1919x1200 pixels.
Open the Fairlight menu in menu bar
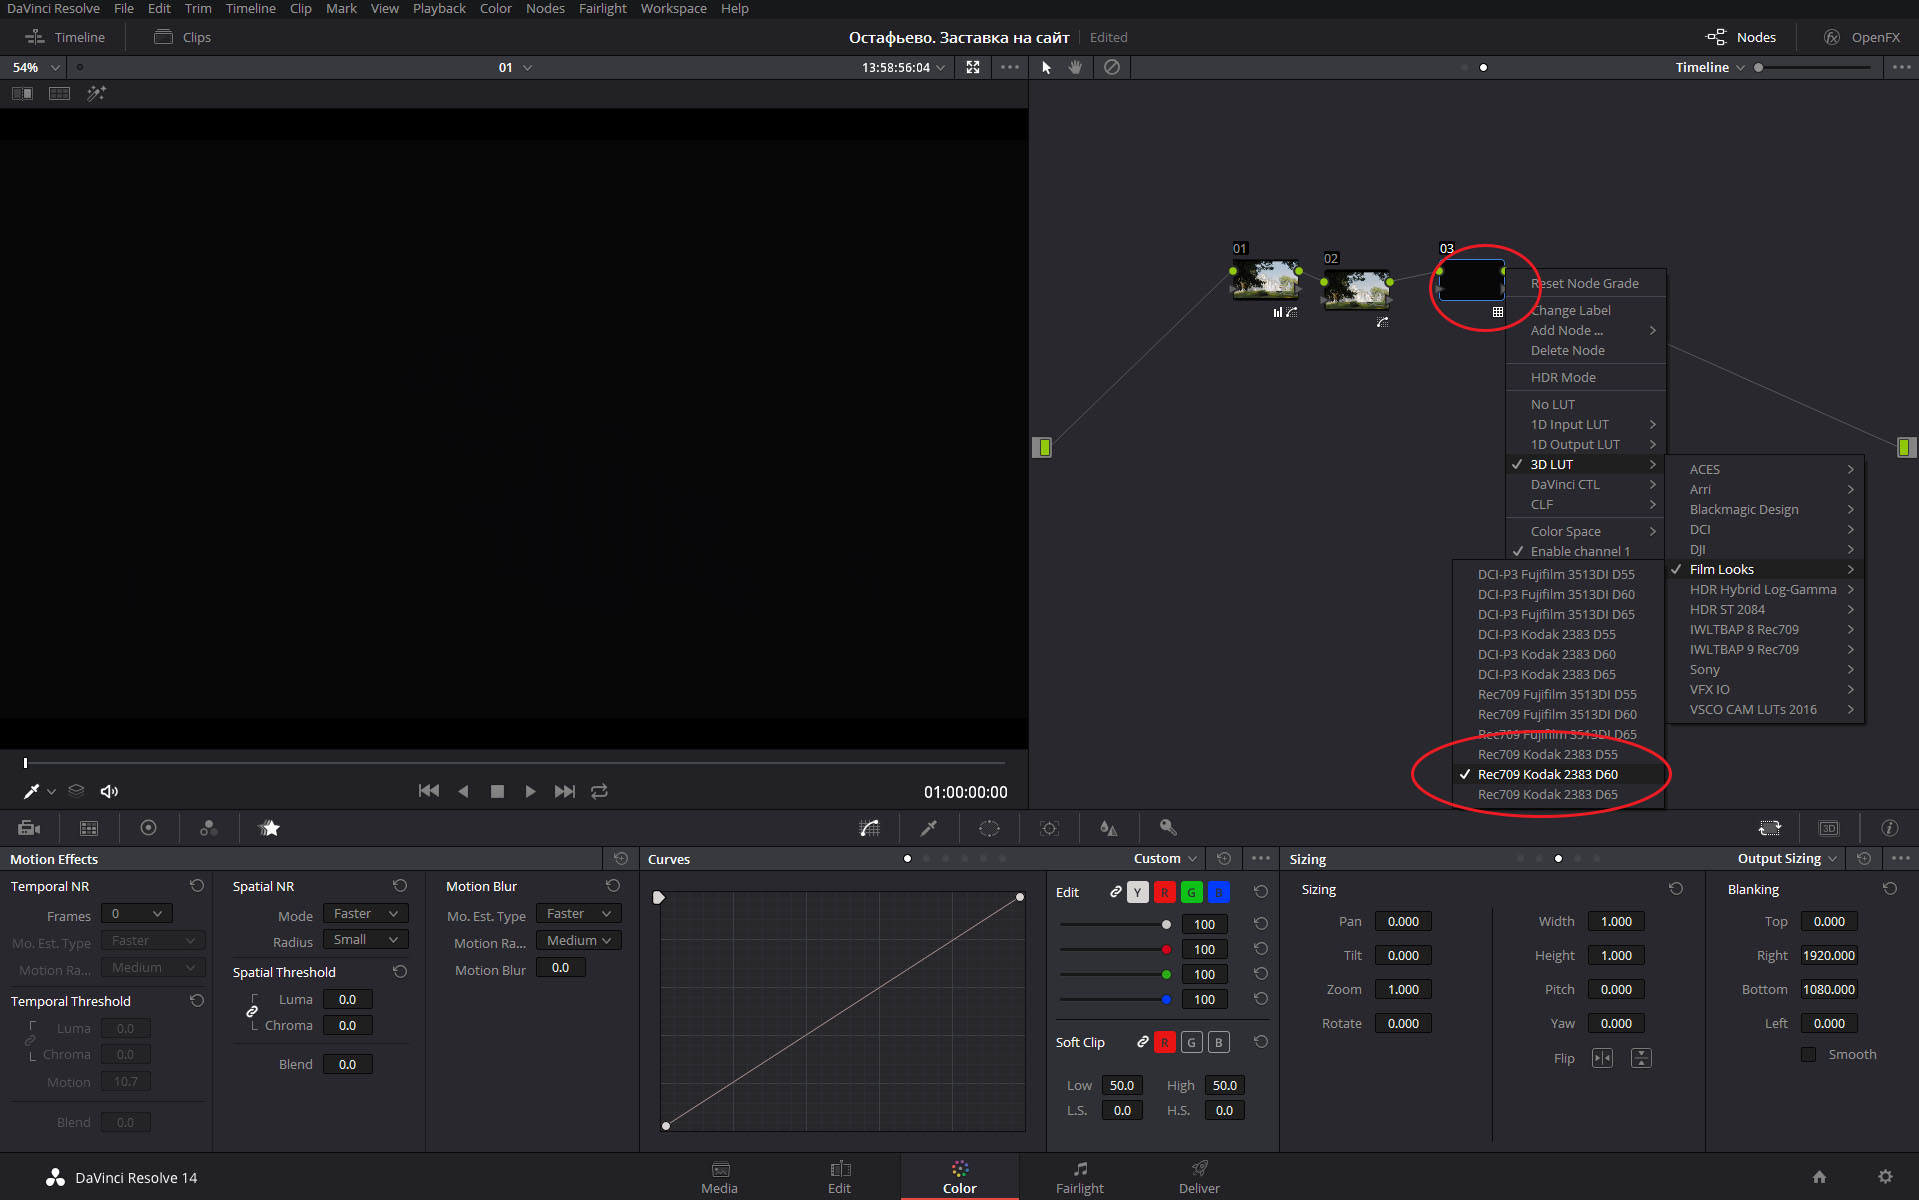coord(602,8)
